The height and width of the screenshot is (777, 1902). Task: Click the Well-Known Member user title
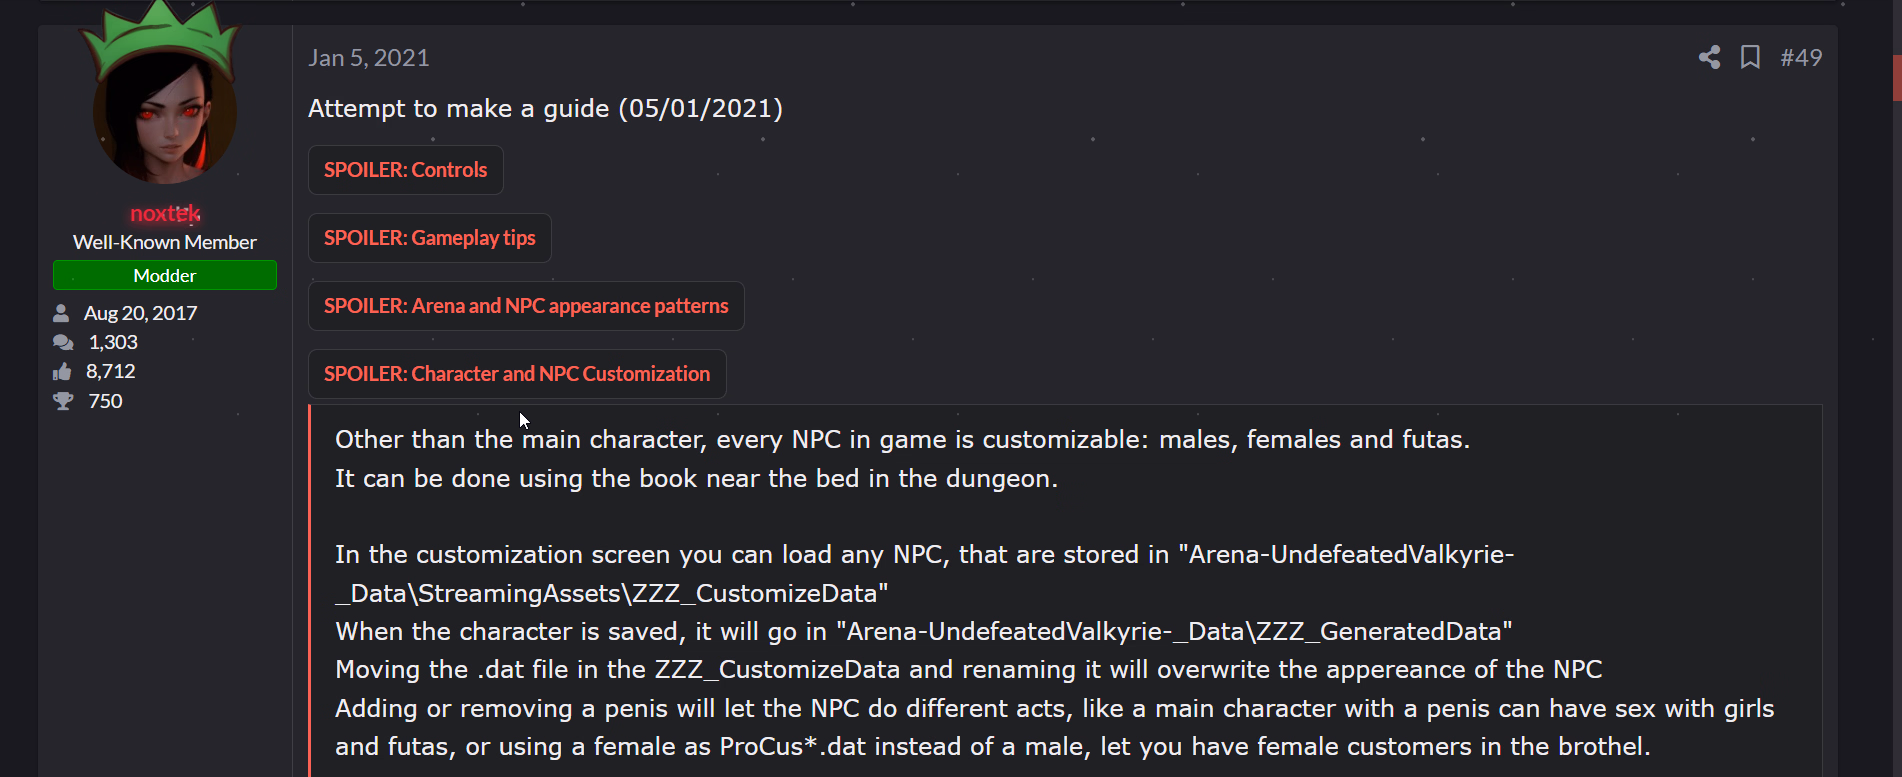165,242
